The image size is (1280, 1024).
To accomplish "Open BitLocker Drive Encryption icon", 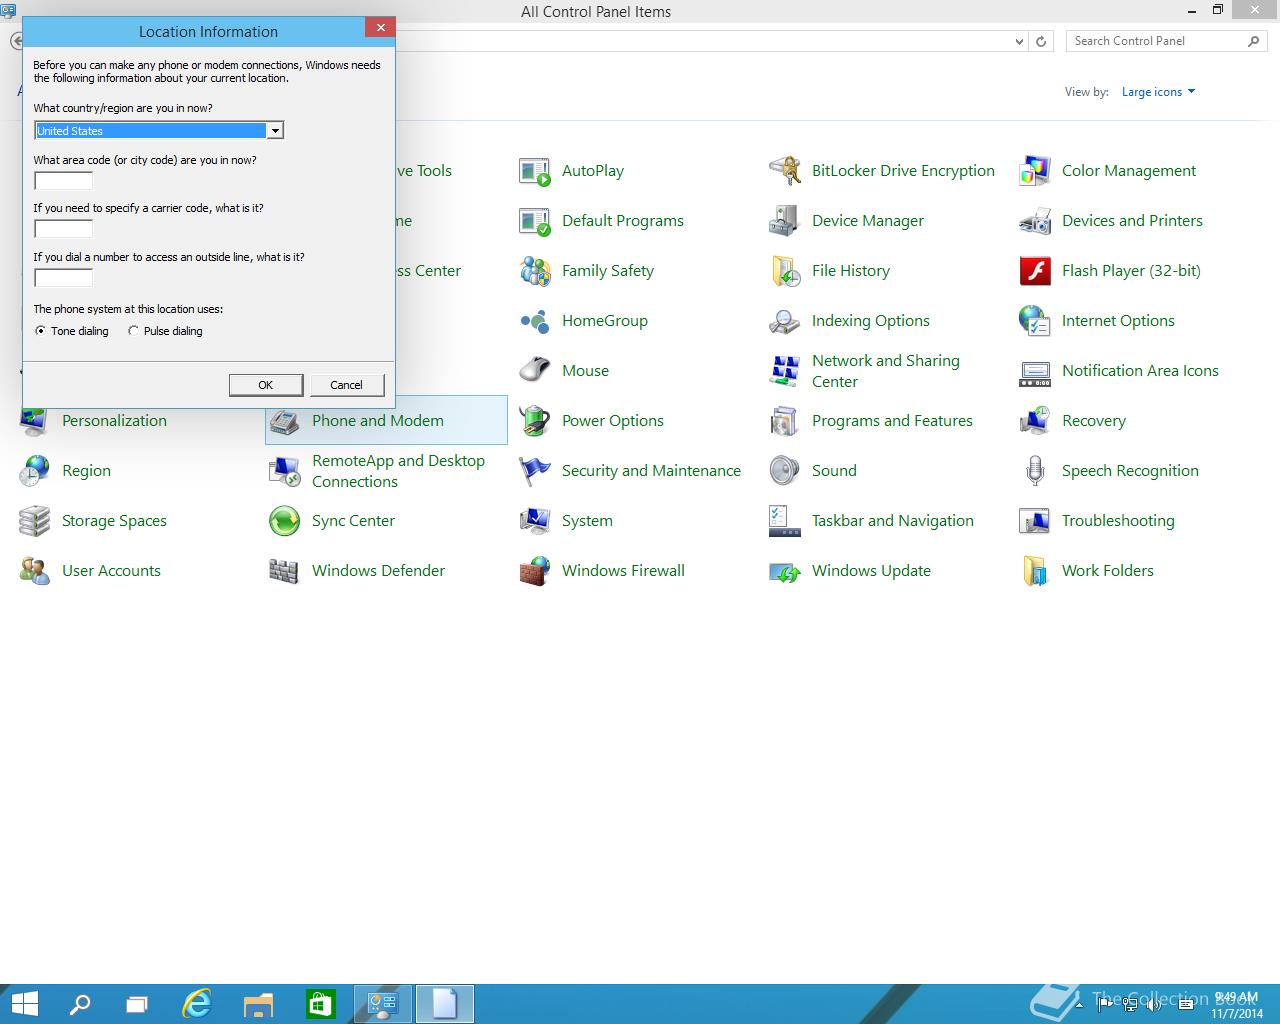I will point(785,171).
